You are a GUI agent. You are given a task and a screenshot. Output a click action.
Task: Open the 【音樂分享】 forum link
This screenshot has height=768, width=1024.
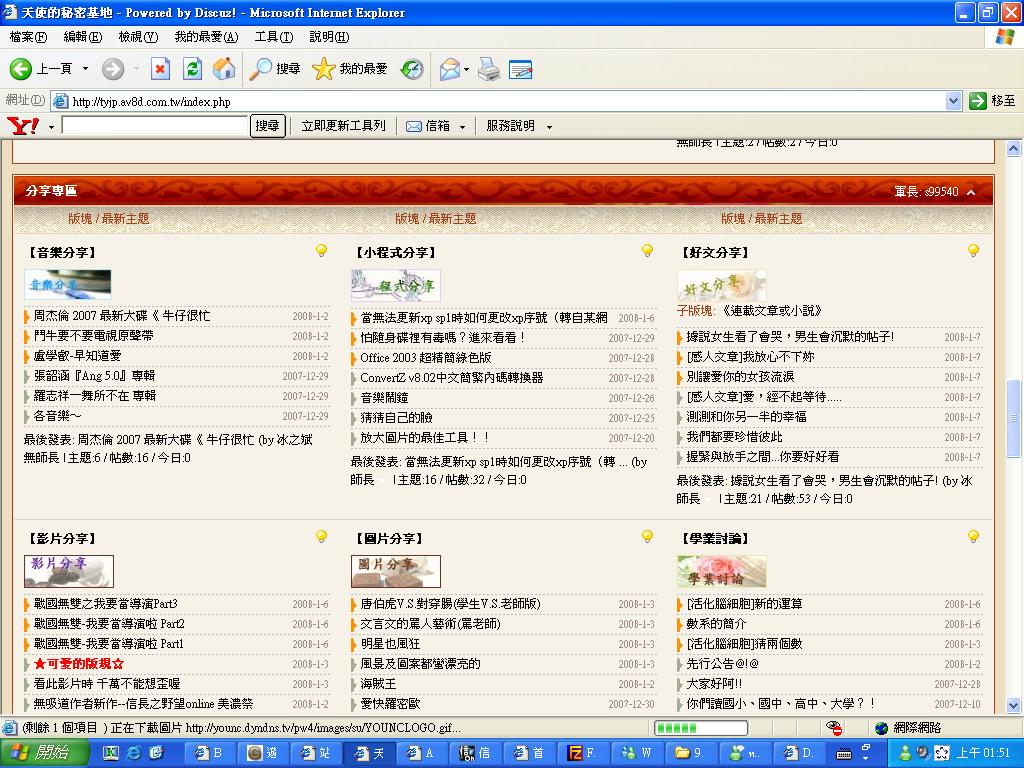point(62,252)
